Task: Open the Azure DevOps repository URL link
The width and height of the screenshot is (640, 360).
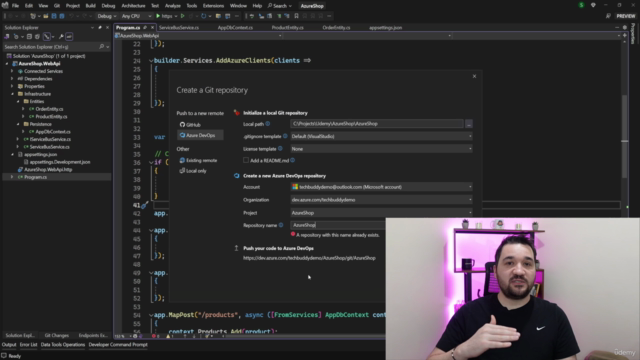Action: [x=309, y=258]
